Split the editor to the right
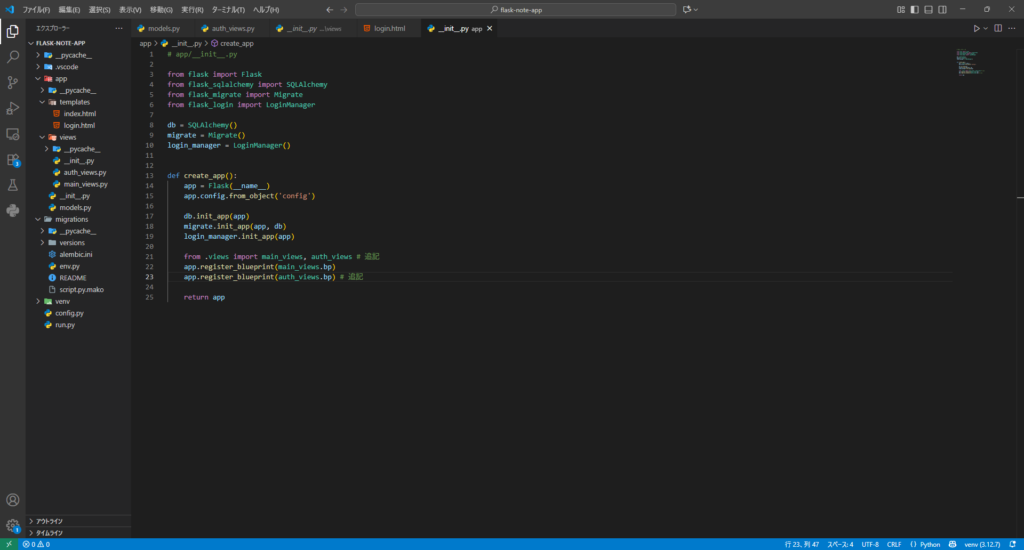The width and height of the screenshot is (1024, 550). 998,29
